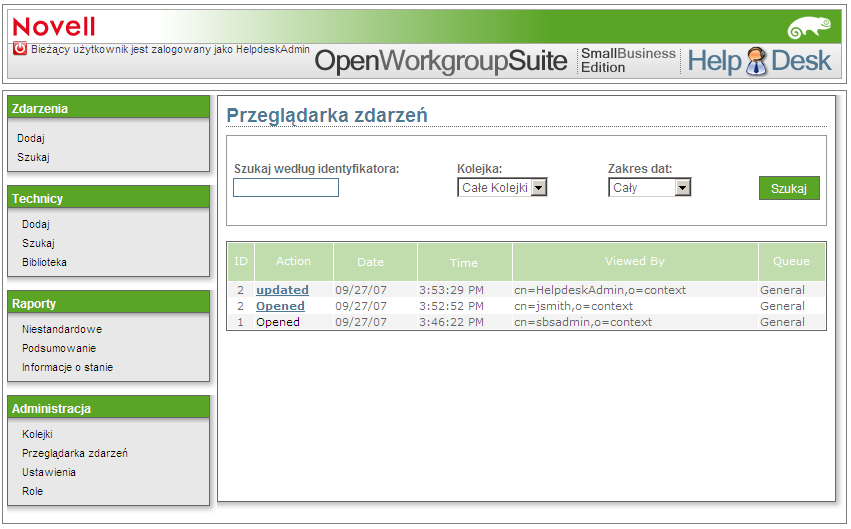Viewport: 851px width, 529px height.
Task: Click the red logout power icon
Action: click(x=20, y=48)
